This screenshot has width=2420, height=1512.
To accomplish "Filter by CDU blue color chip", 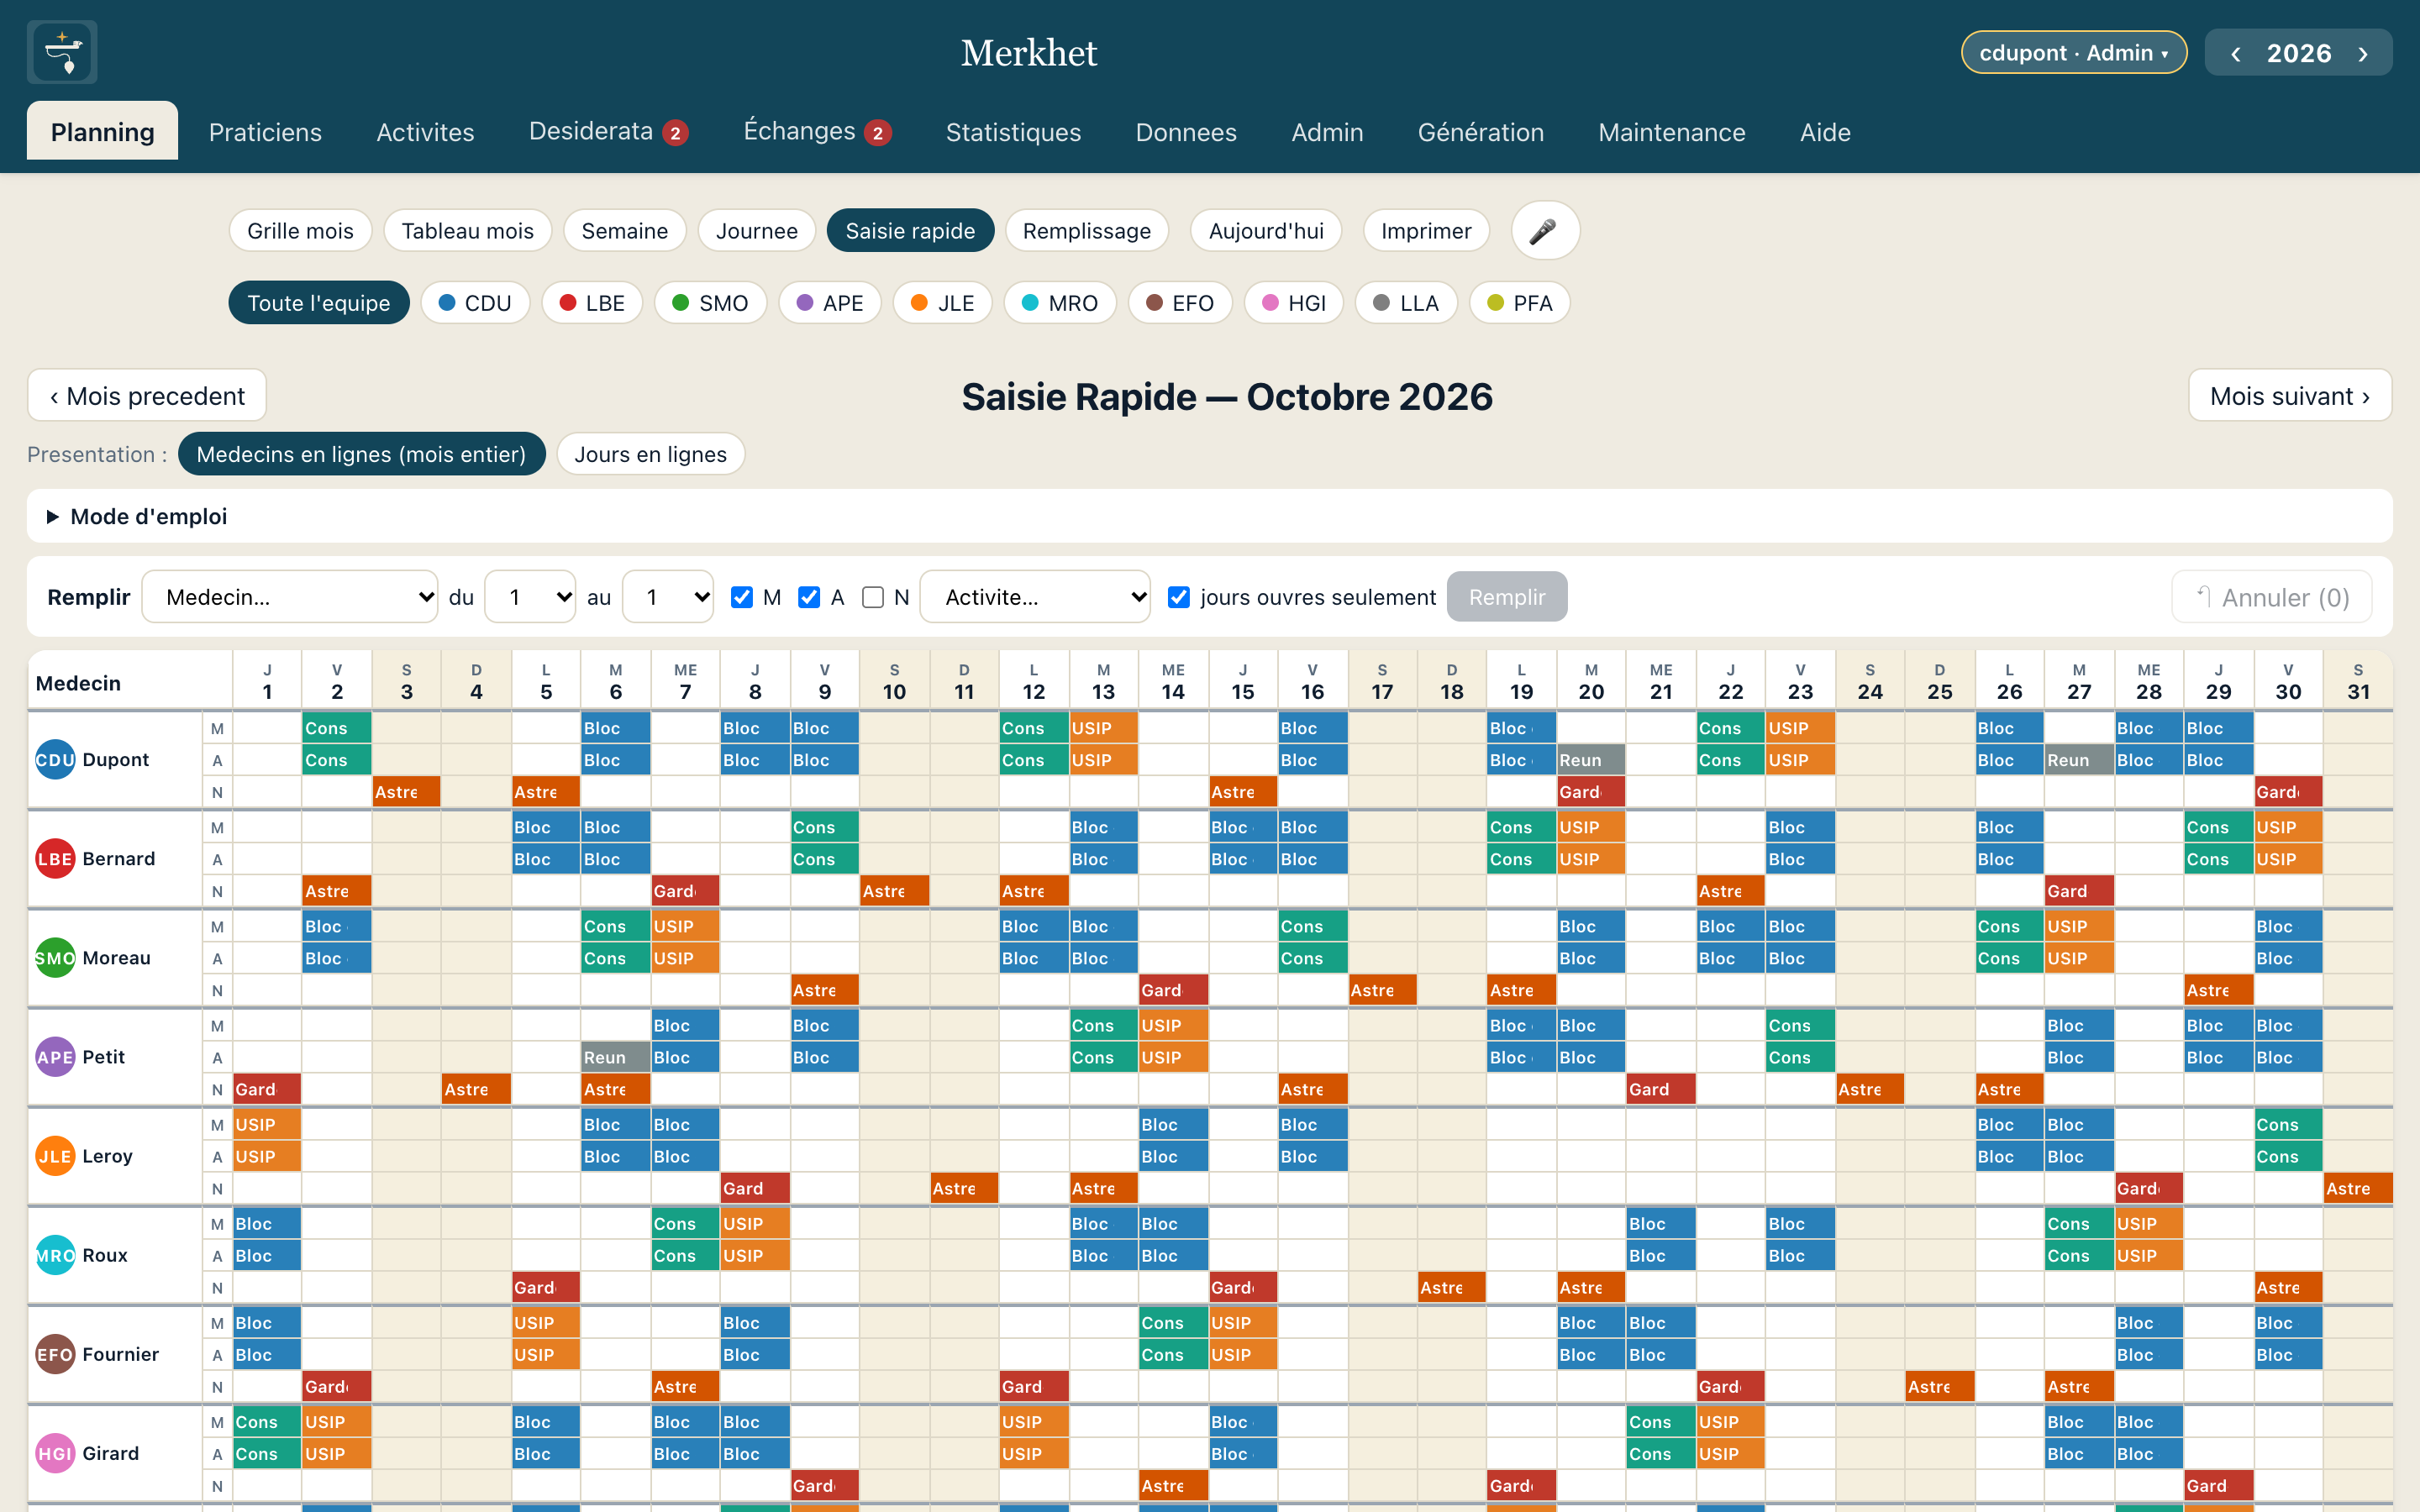I will click(x=475, y=303).
